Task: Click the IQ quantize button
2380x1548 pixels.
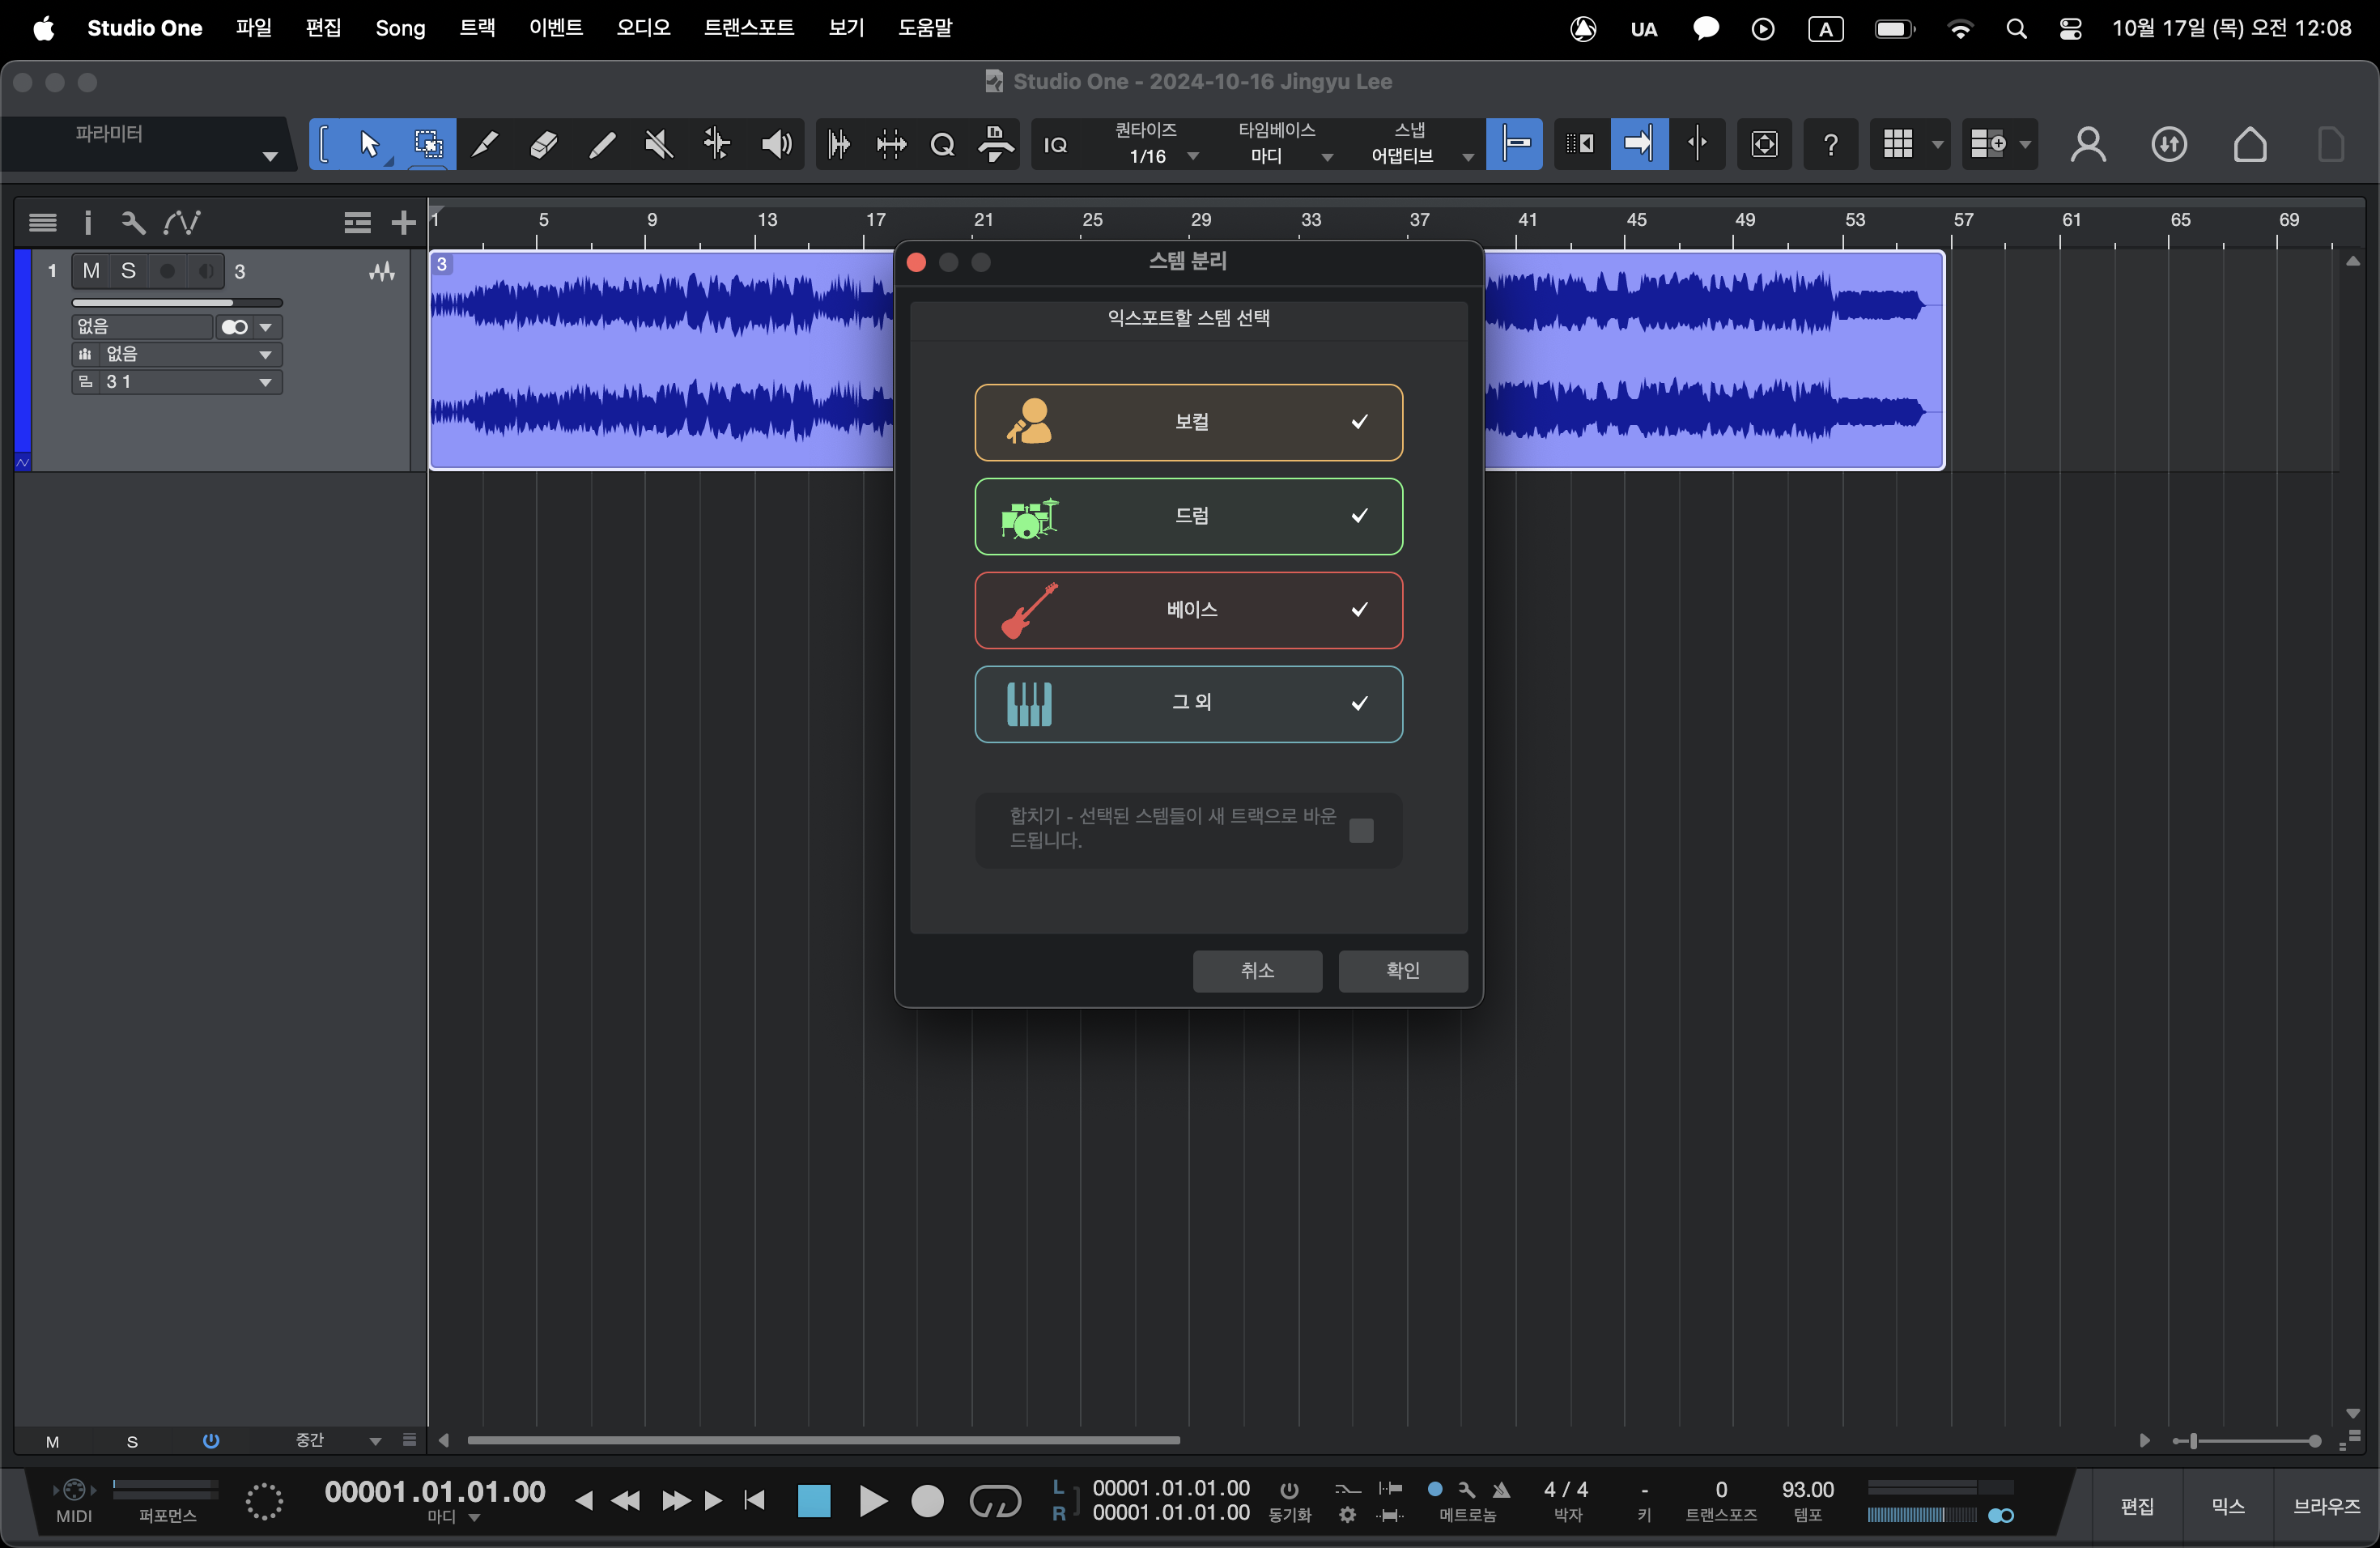Action: pyautogui.click(x=1055, y=145)
